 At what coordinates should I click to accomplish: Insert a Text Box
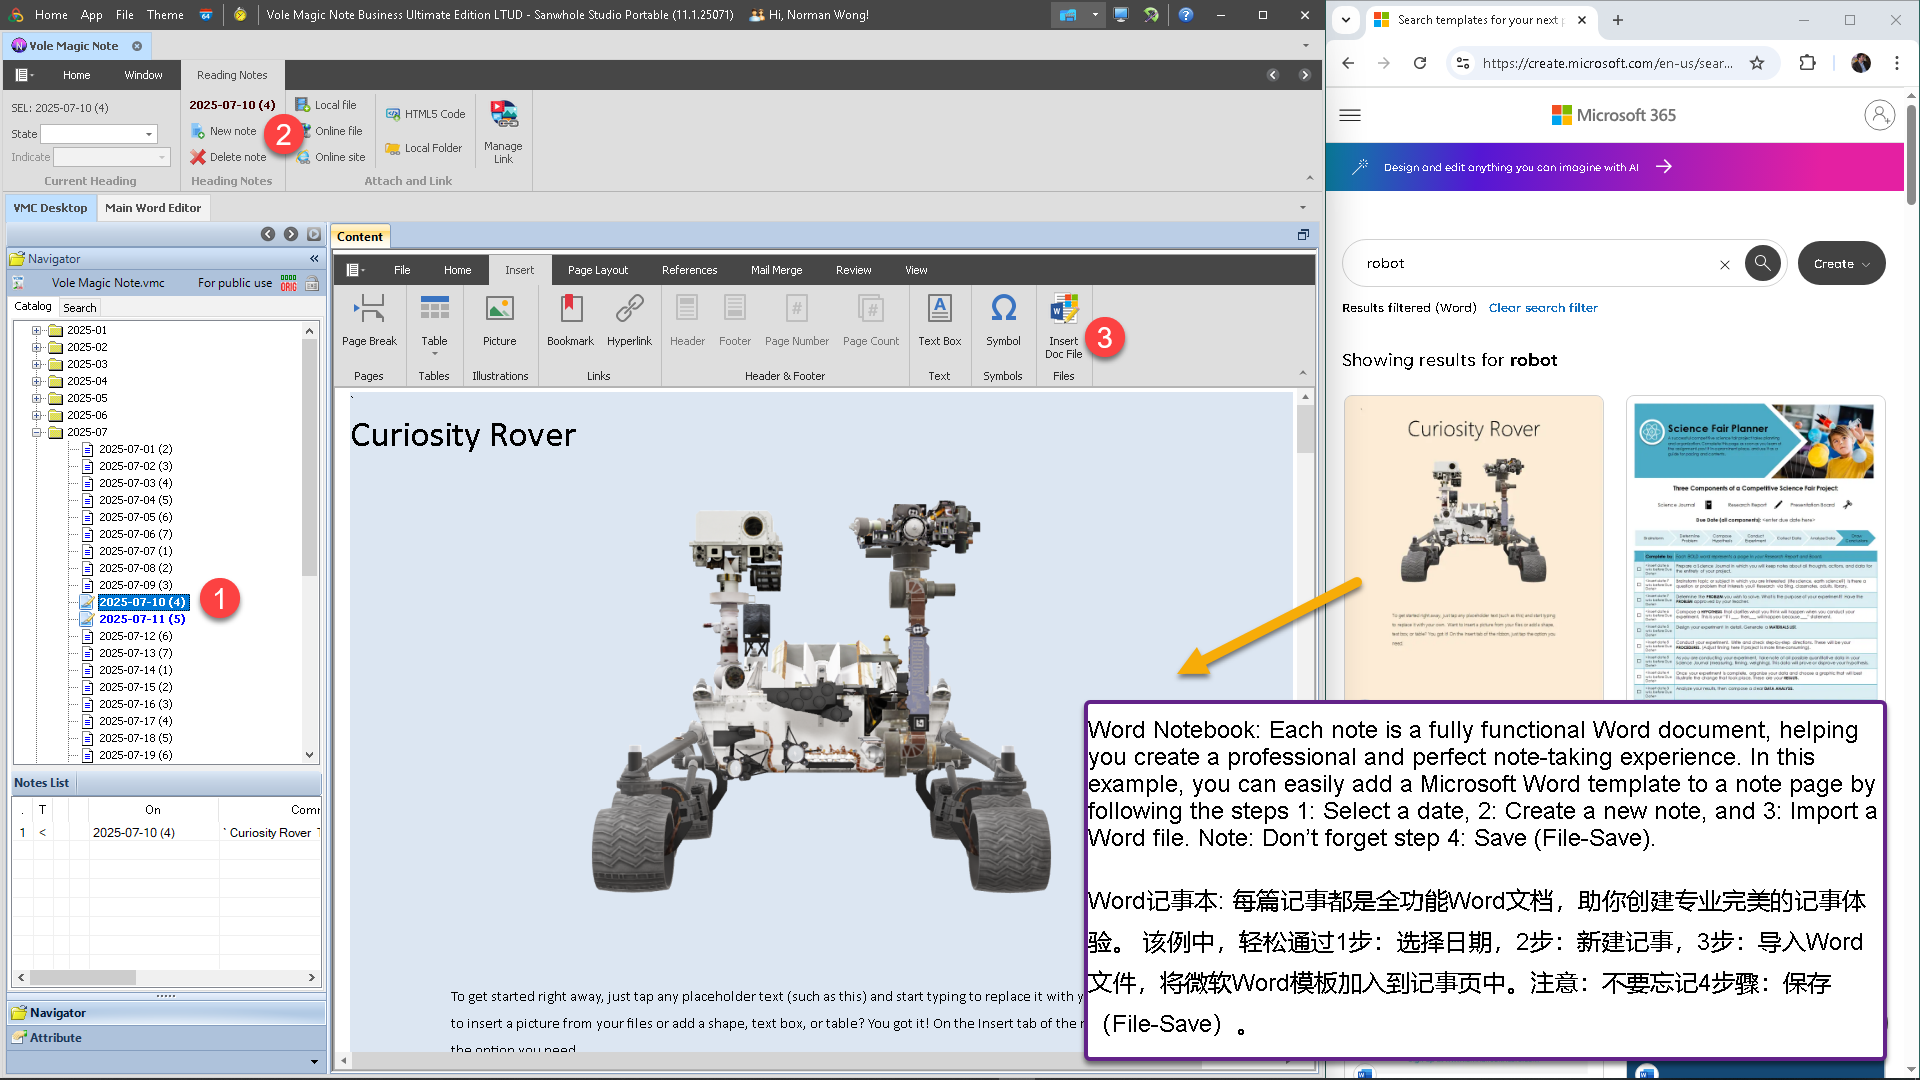(x=939, y=320)
